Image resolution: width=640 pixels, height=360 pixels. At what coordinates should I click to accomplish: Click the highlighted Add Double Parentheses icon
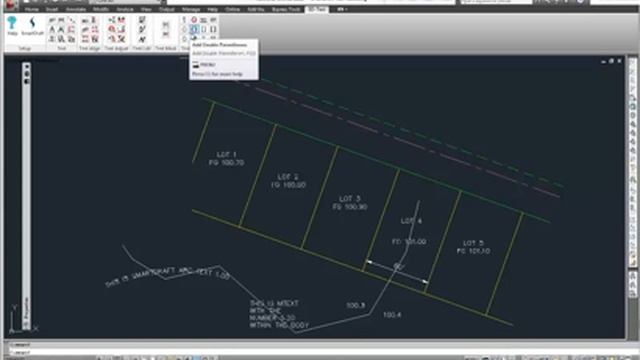click(194, 29)
